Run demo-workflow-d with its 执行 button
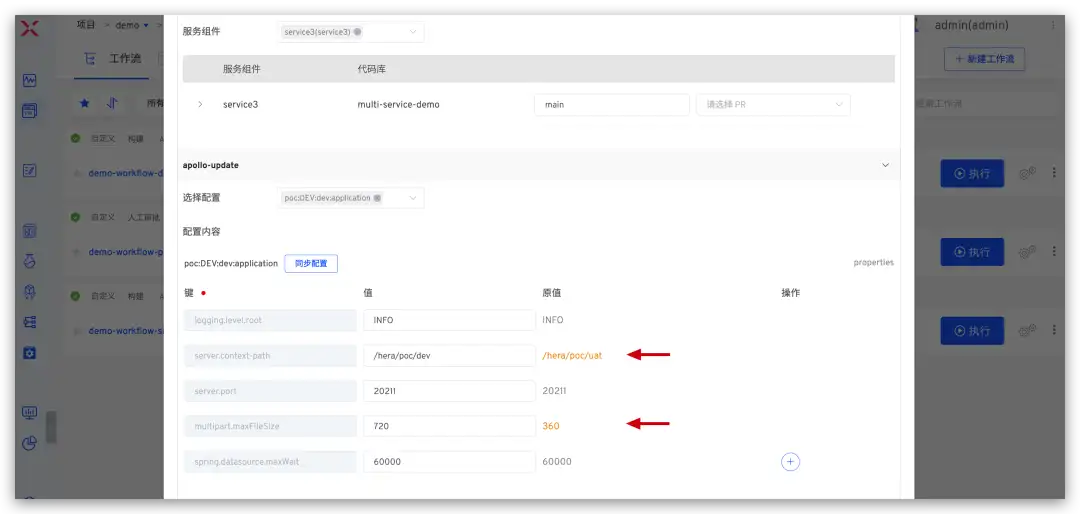Viewport: 1080px width, 514px height. 972,174
